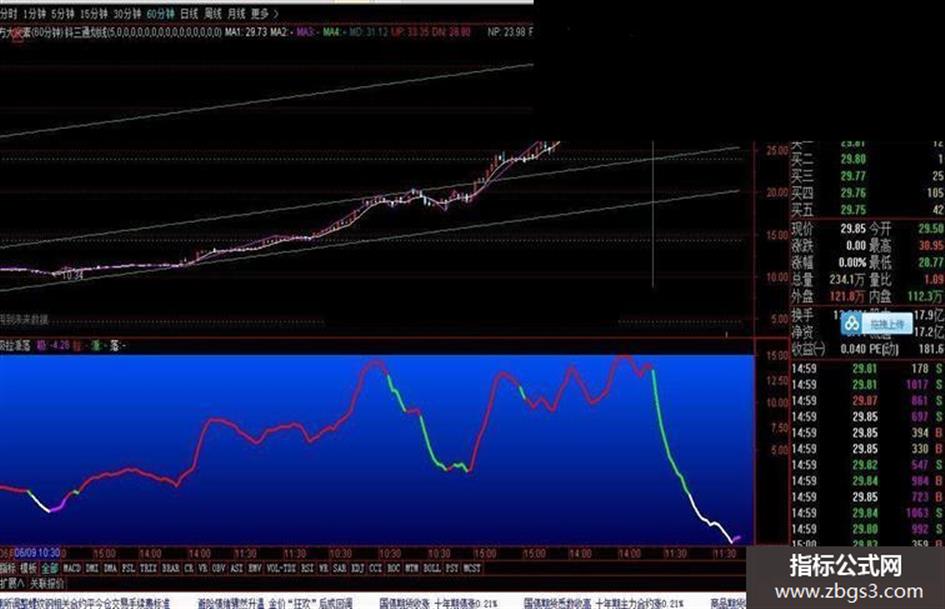945x609 pixels.
Task: Apply the ASI indicator
Action: 236,568
